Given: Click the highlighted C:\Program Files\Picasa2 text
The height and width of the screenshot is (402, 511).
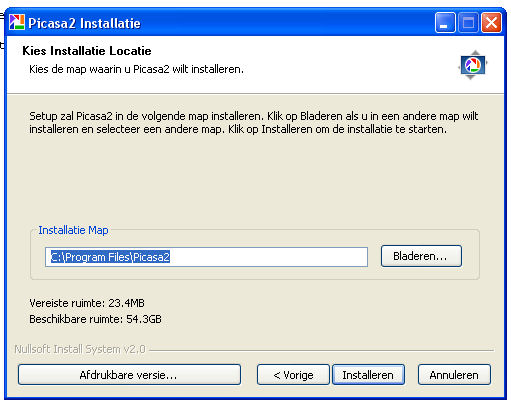Looking at the screenshot, I should 110,257.
